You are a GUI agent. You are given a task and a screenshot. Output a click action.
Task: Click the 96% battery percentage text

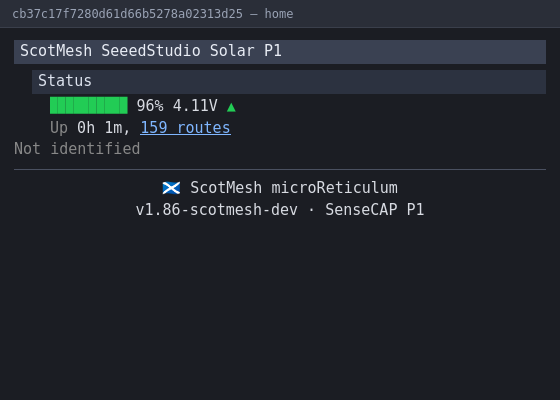(x=150, y=106)
